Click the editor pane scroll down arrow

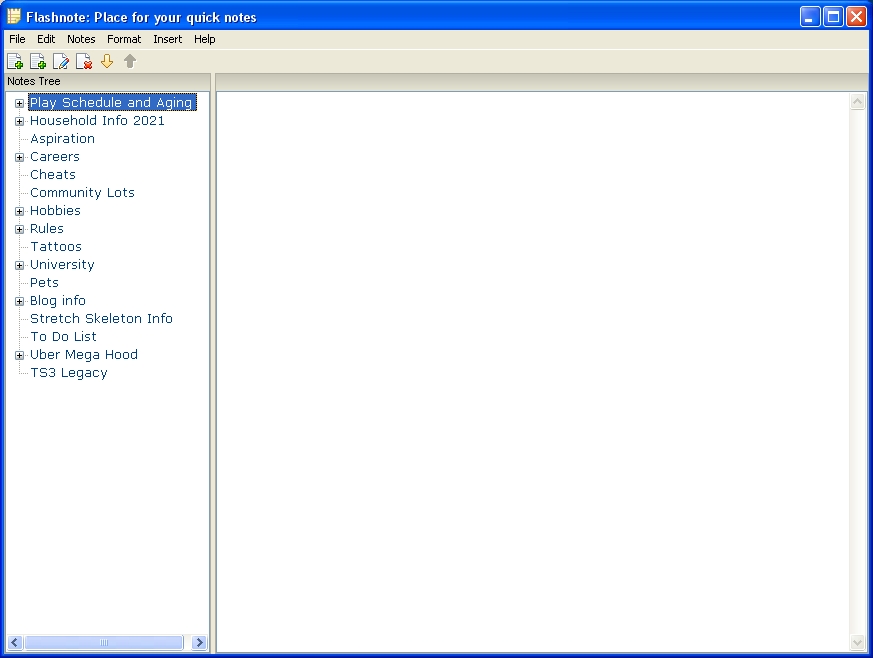[857, 643]
